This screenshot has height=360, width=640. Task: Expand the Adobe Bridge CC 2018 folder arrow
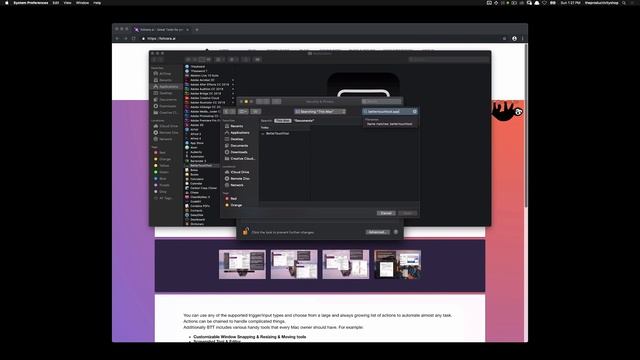(x=233, y=93)
